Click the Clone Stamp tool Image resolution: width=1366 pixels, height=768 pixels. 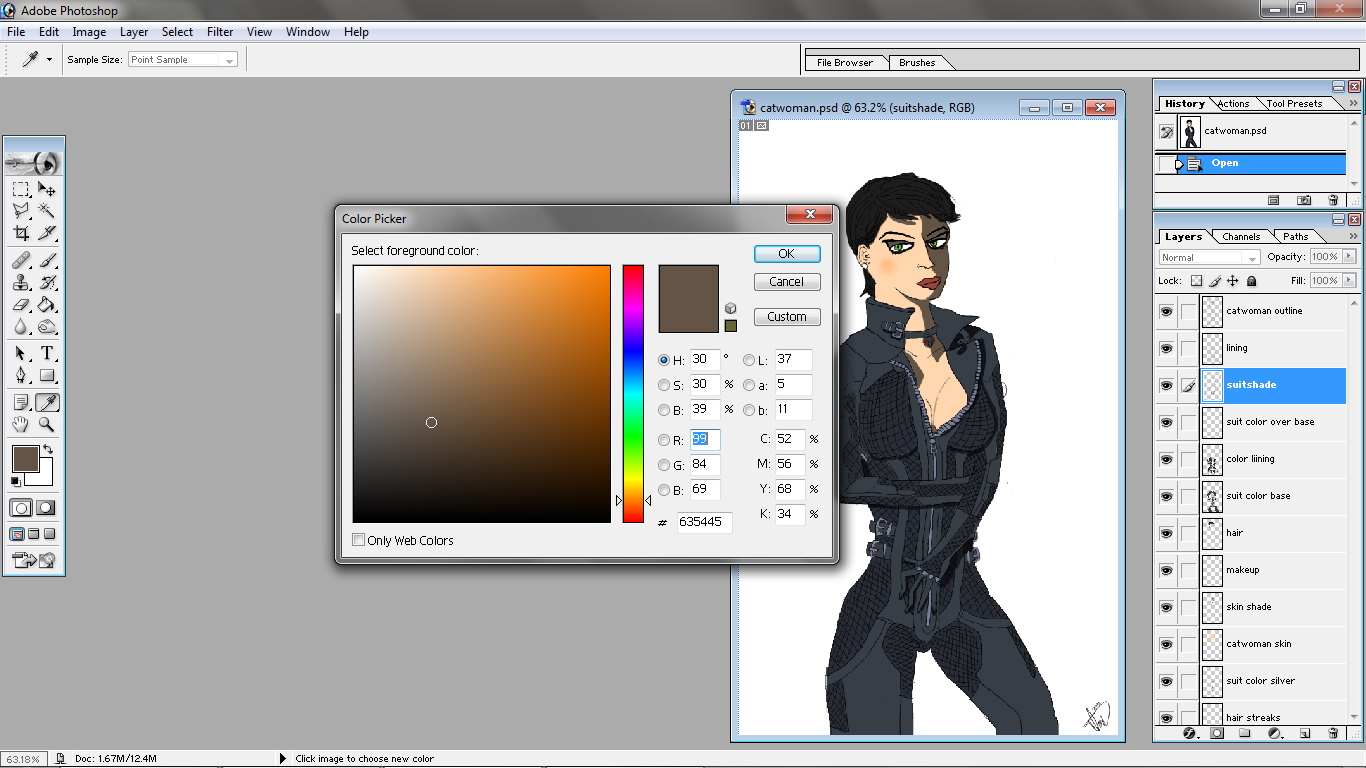[x=21, y=282]
